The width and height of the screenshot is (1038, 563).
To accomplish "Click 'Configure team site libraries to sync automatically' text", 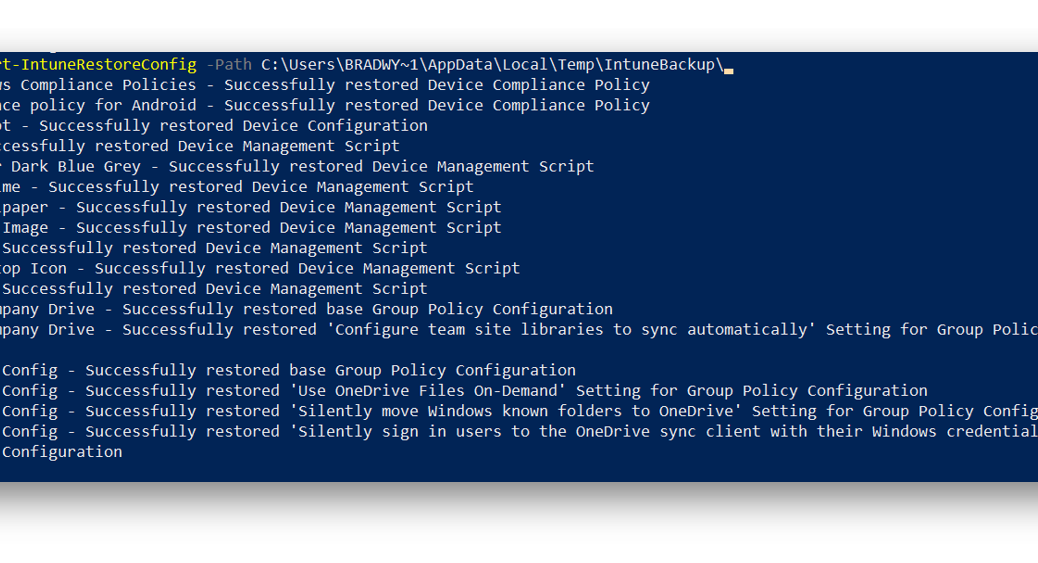I will [x=571, y=330].
